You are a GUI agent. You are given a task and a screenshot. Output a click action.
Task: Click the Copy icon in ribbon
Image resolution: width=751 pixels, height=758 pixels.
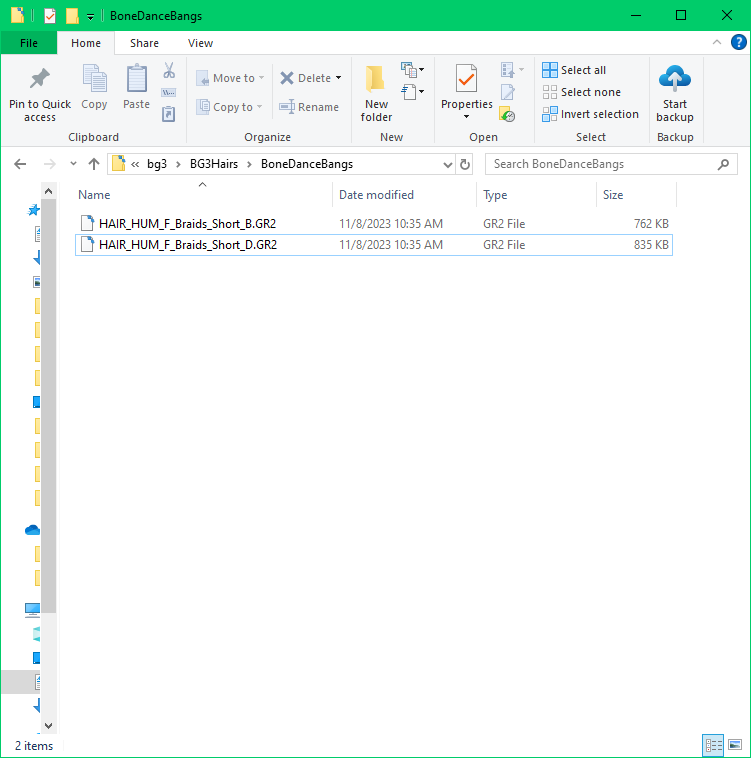[94, 80]
